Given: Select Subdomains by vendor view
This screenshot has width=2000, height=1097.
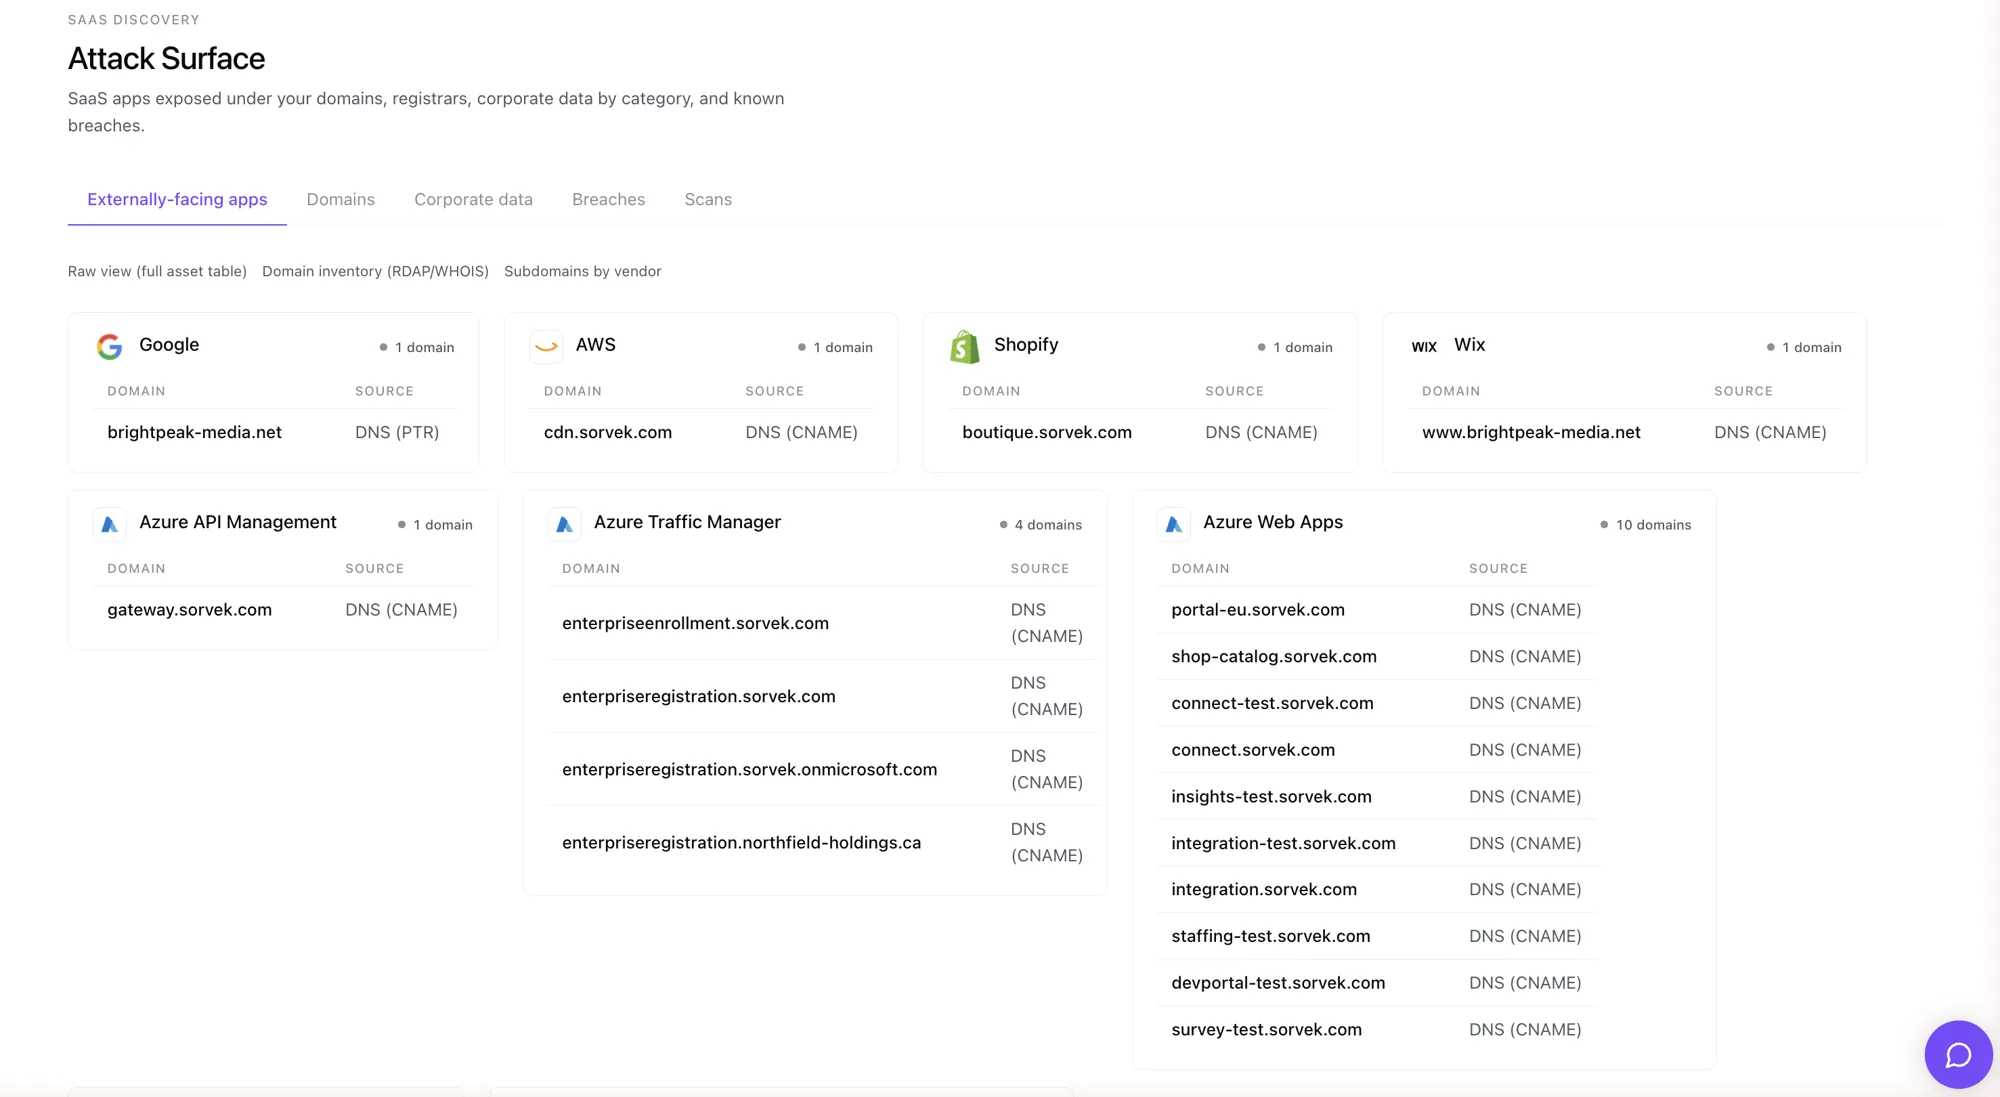Looking at the screenshot, I should 583,271.
